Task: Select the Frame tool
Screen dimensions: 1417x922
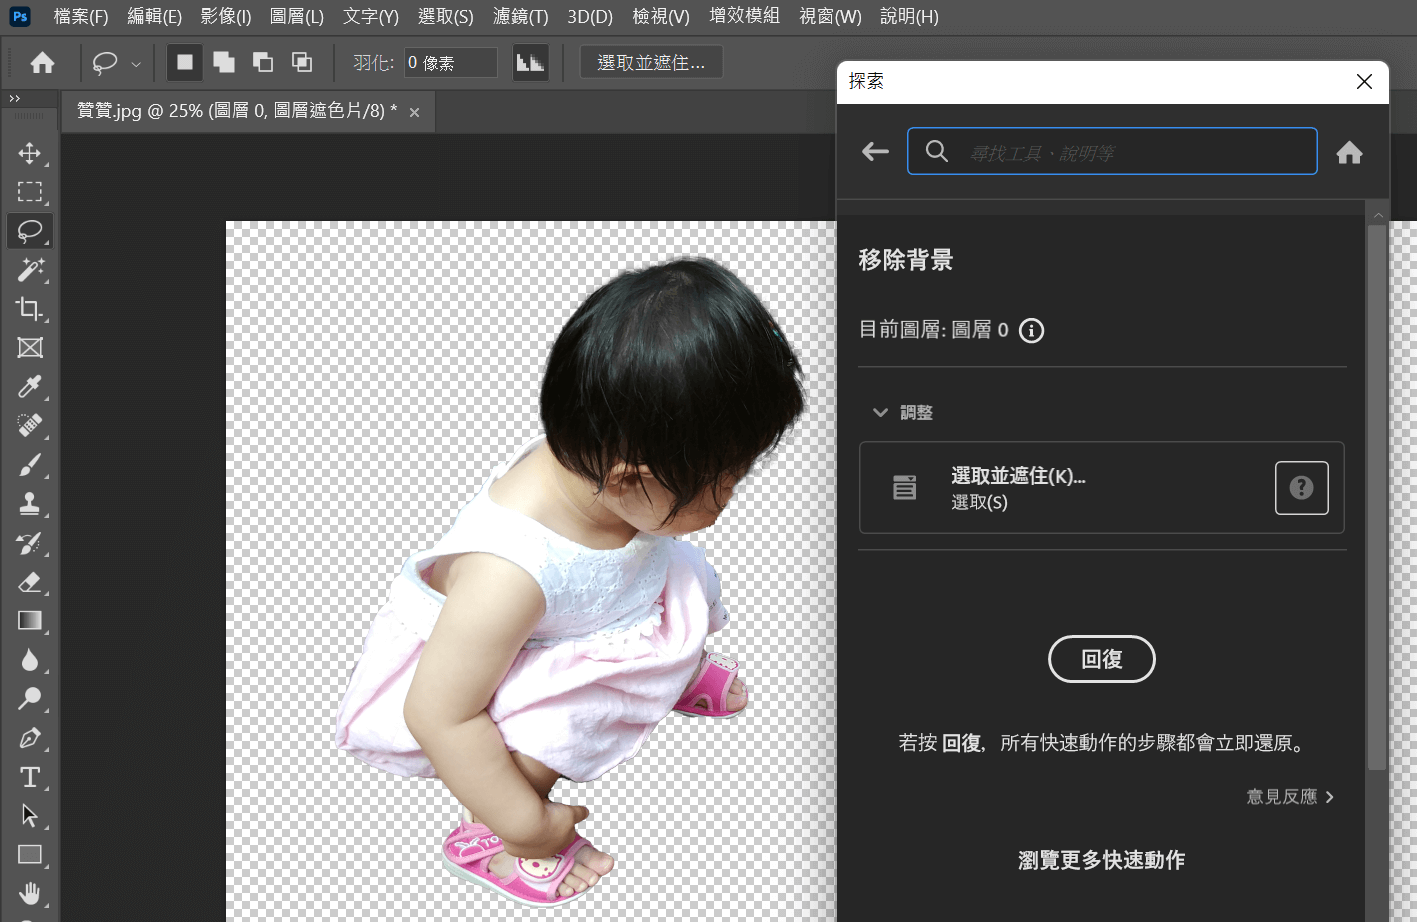Action: point(30,348)
